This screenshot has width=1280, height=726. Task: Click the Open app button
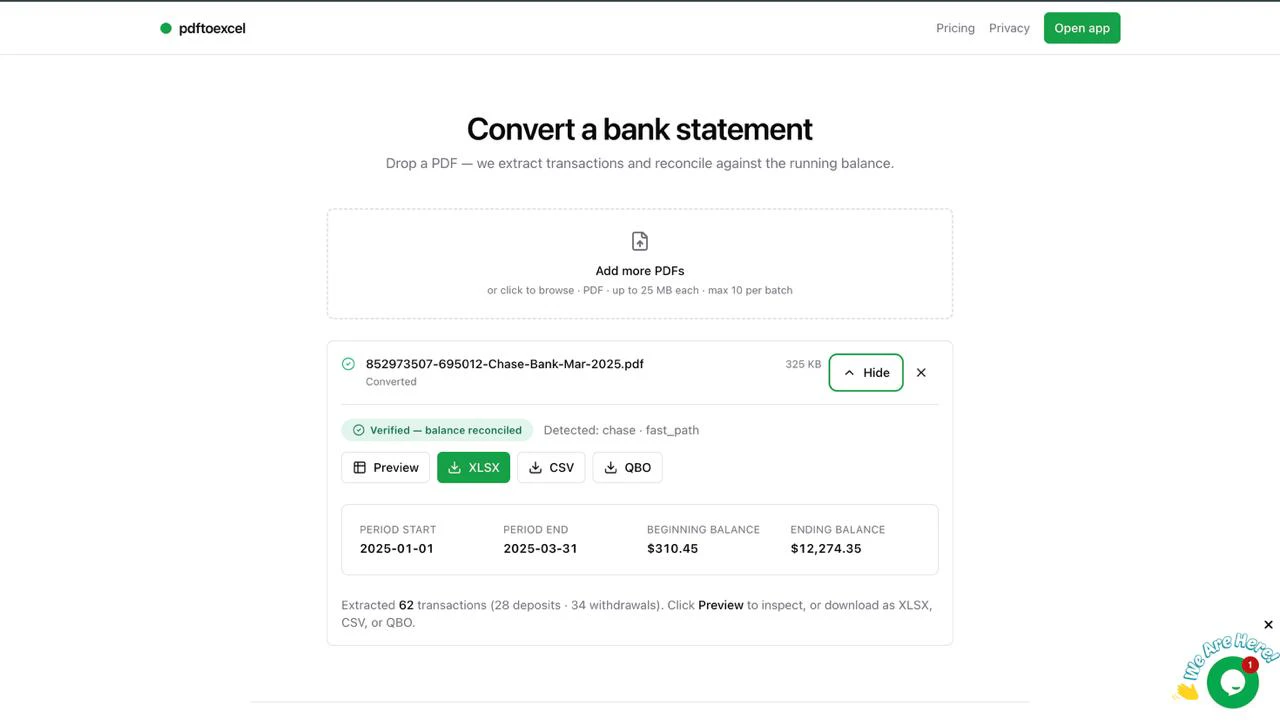[1082, 28]
